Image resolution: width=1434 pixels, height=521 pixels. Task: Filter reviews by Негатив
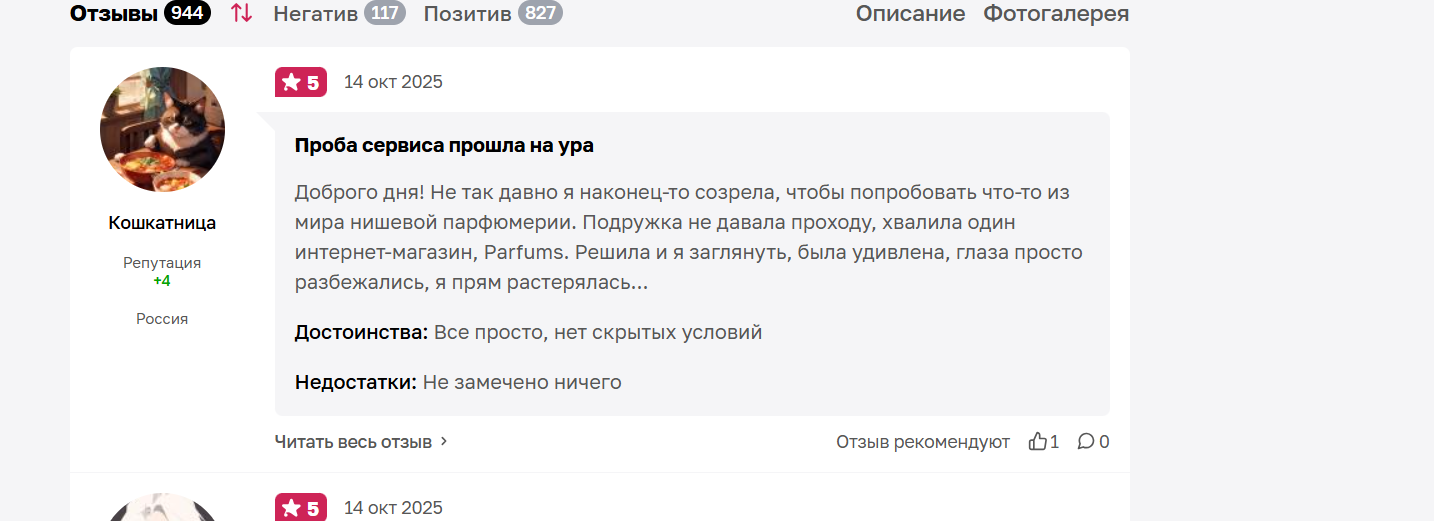(315, 13)
